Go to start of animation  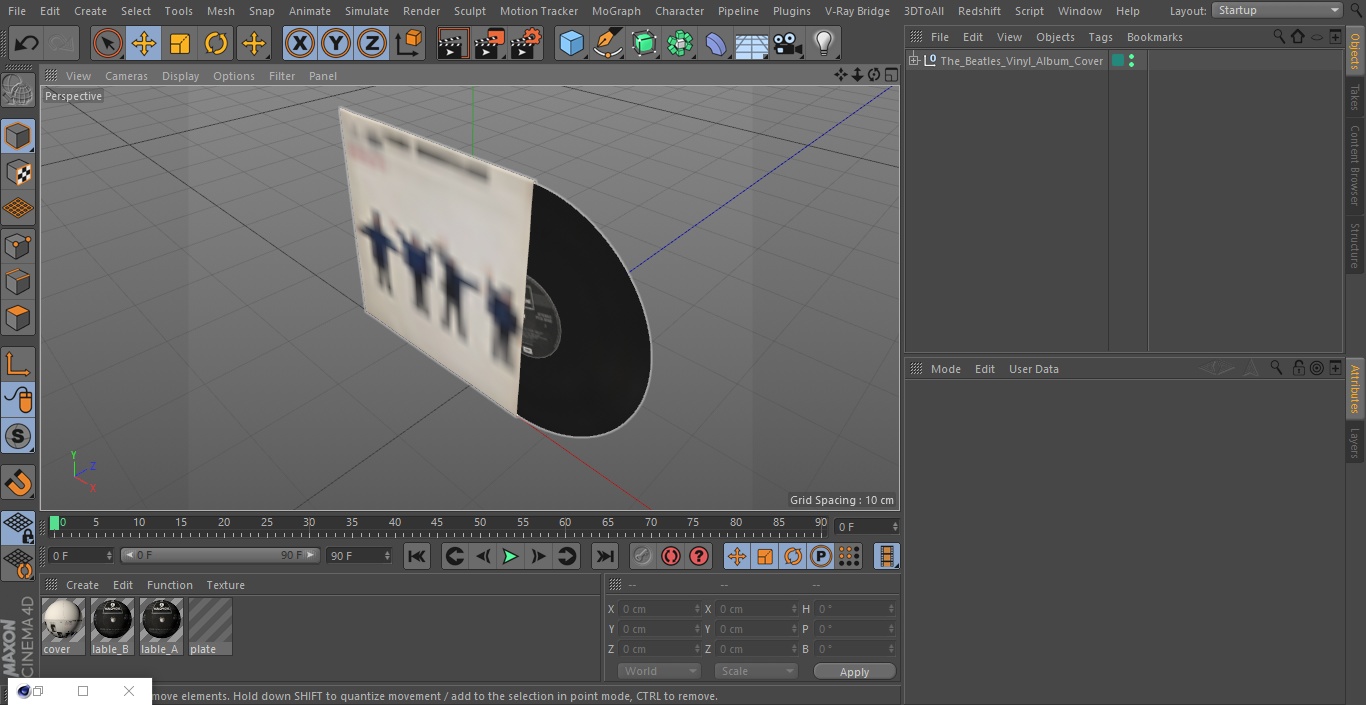coord(417,556)
